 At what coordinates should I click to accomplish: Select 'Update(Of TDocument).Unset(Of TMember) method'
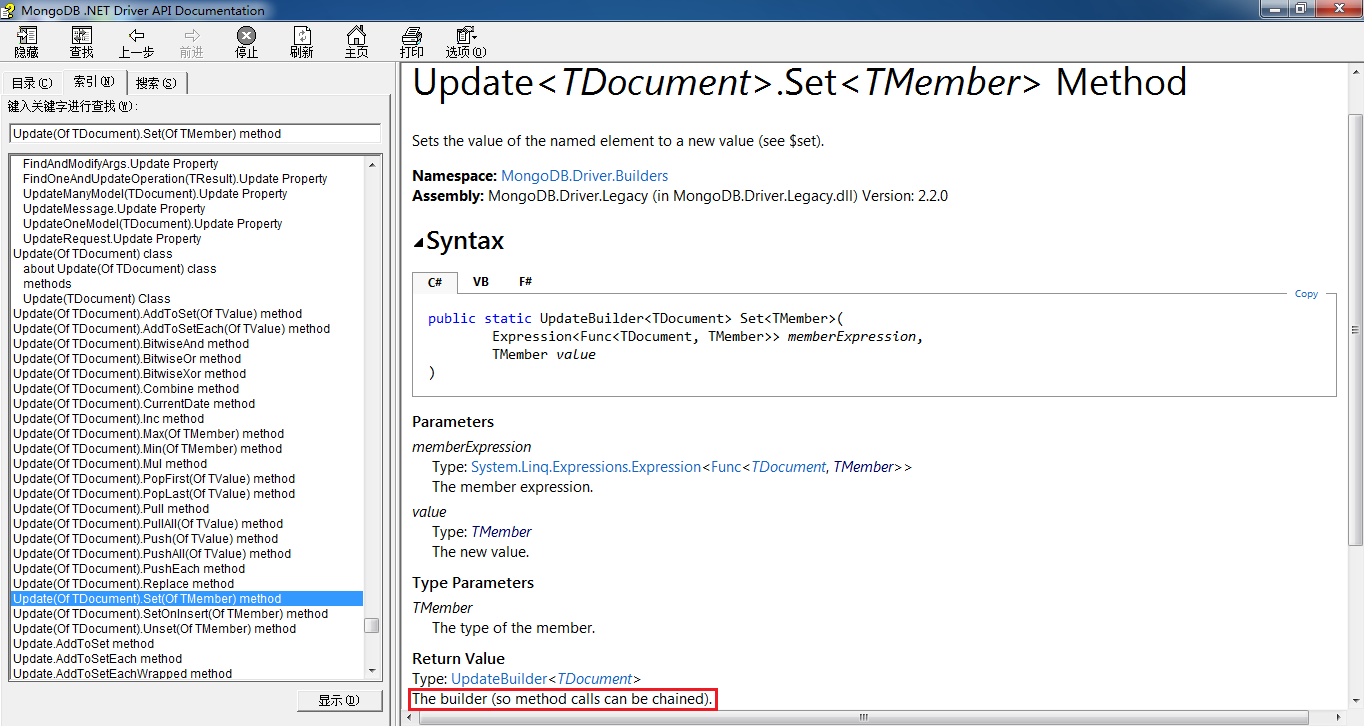(154, 629)
